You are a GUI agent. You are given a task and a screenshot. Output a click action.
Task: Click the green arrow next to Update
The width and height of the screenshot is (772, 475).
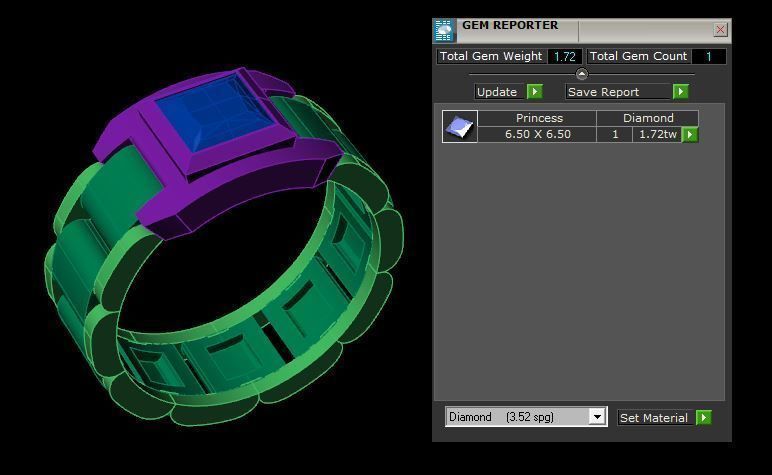tap(535, 92)
